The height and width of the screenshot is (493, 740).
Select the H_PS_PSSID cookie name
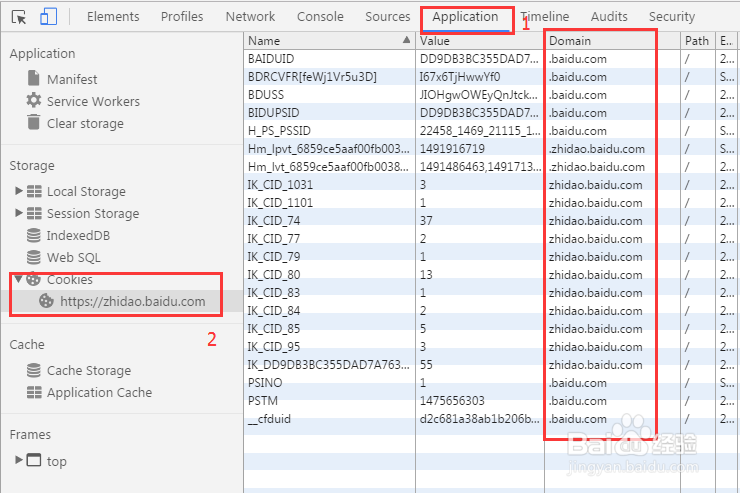click(x=279, y=131)
